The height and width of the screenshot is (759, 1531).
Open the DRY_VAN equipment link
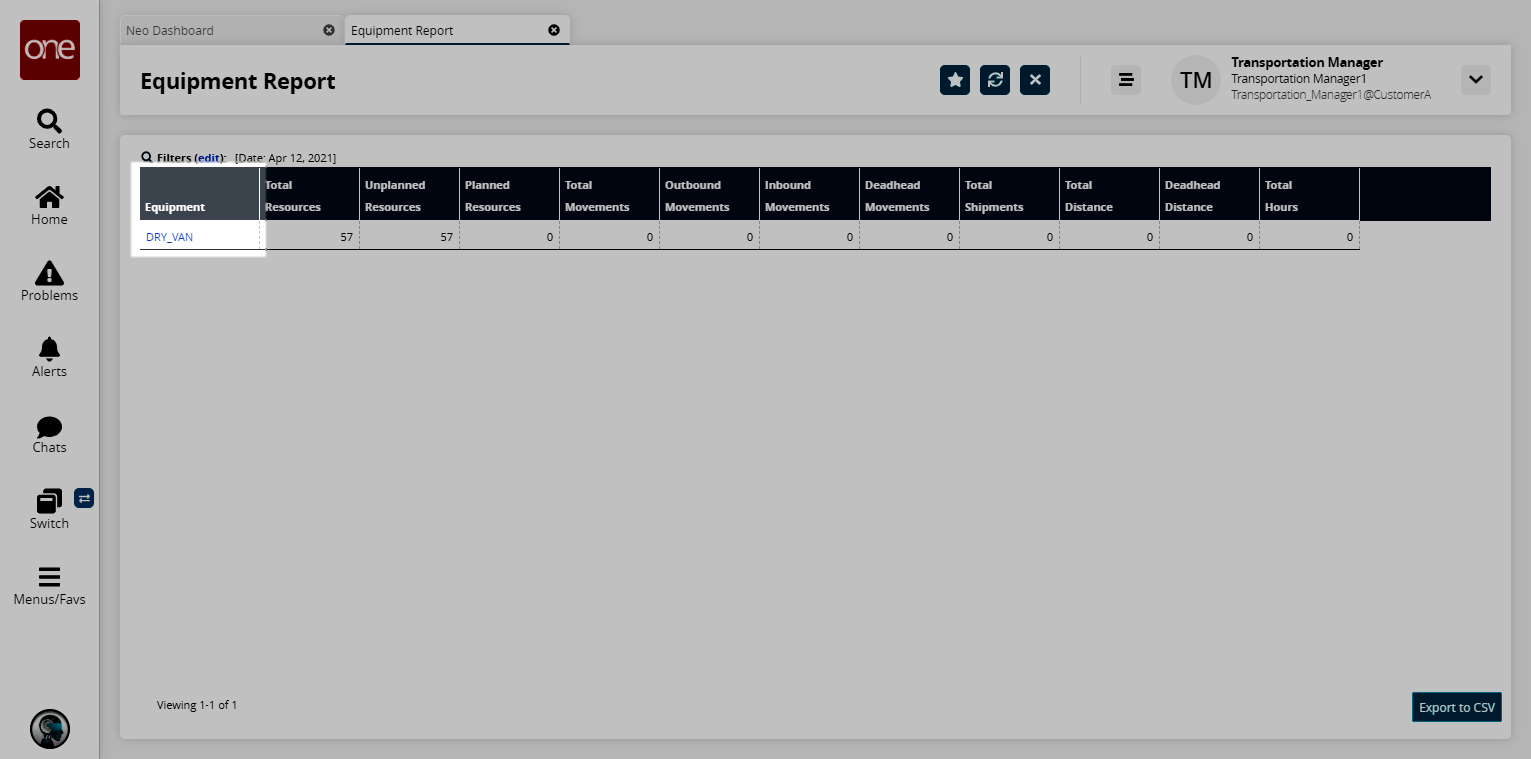coord(169,237)
